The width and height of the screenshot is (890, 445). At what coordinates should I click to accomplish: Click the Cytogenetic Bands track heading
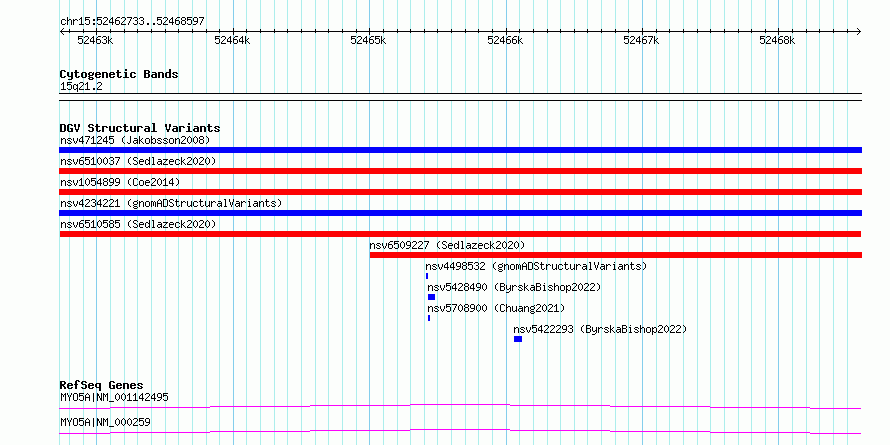(119, 74)
